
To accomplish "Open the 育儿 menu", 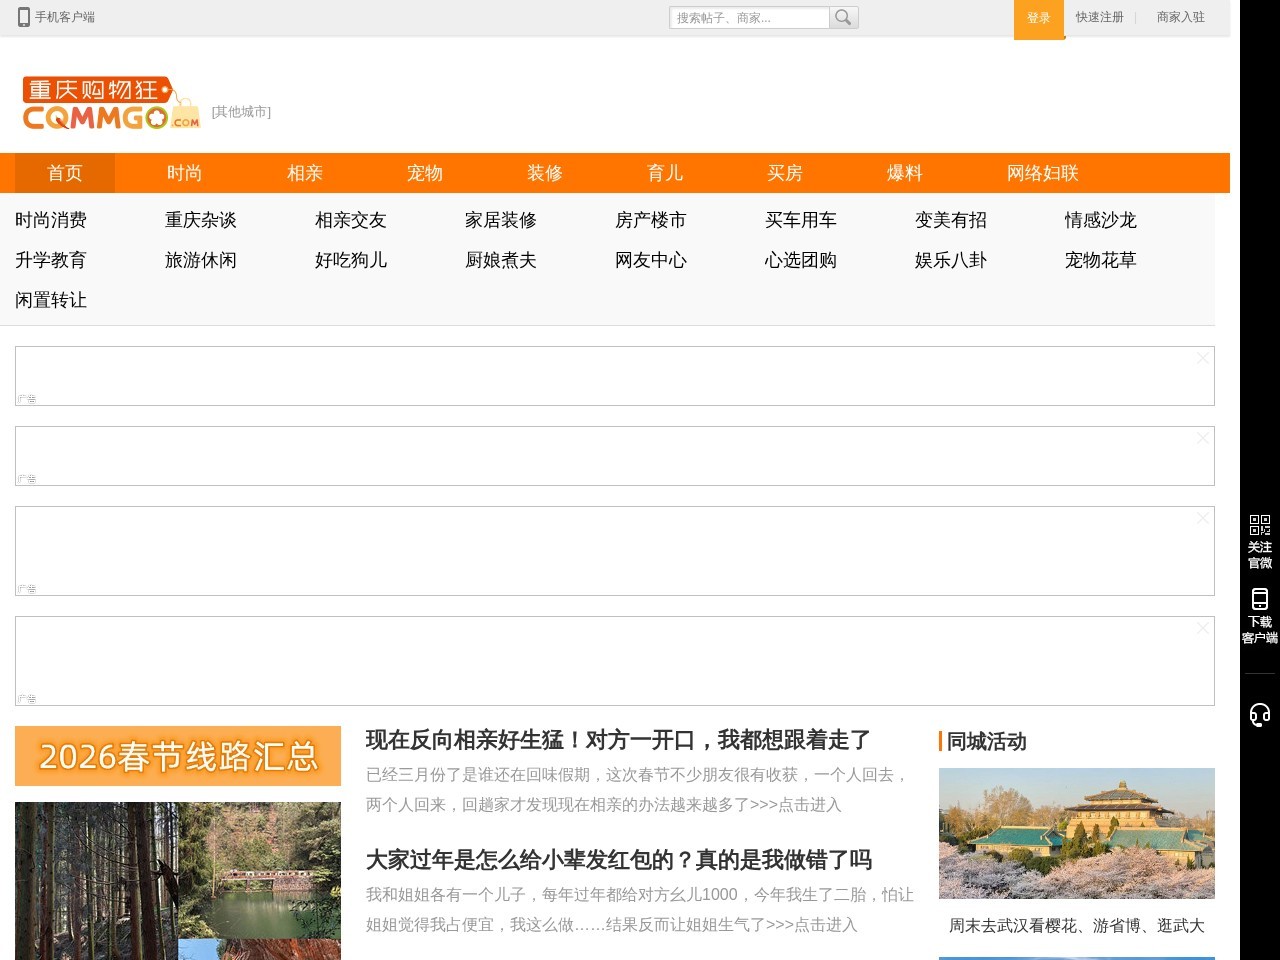I will point(664,173).
